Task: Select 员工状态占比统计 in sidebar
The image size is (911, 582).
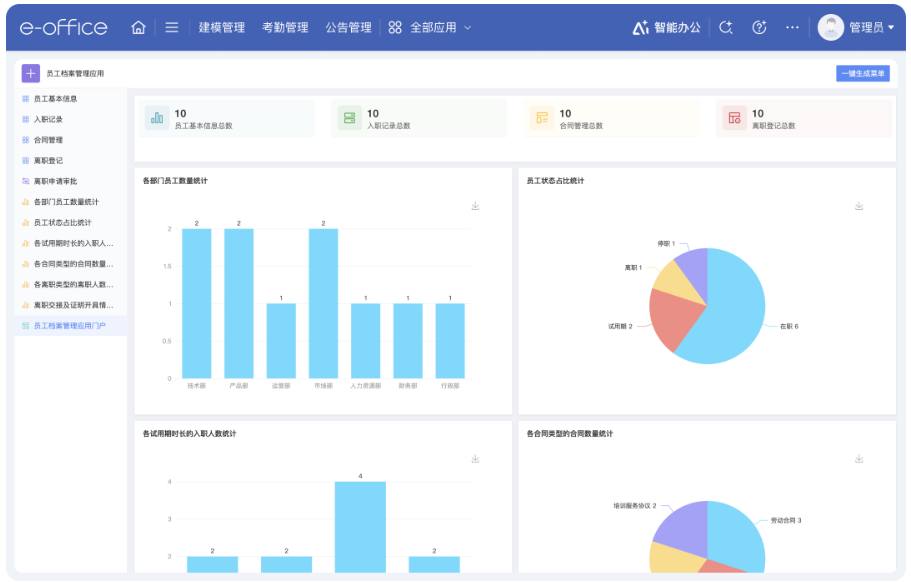Action: point(63,222)
